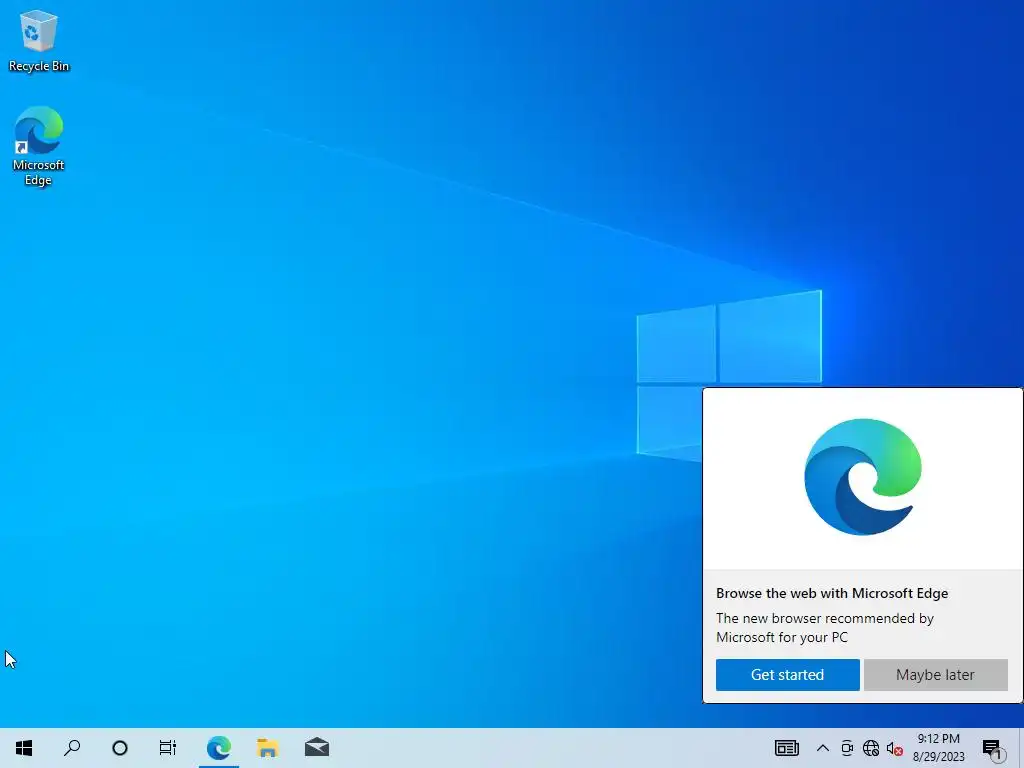Open the network globe tray icon
Screen dimensions: 1024x768
(x=871, y=748)
